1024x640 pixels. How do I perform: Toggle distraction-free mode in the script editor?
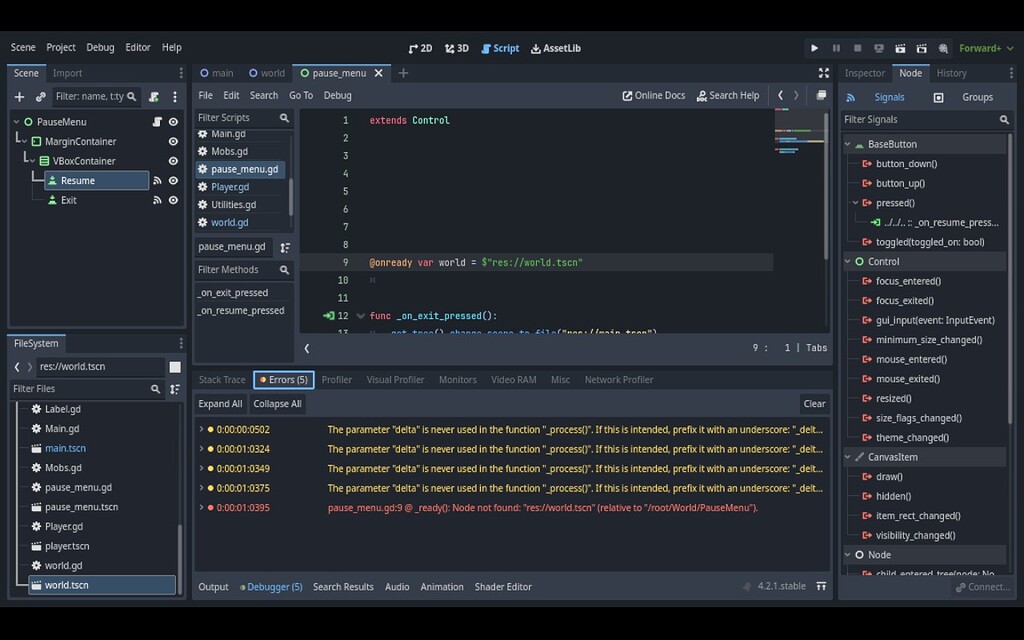(x=823, y=72)
